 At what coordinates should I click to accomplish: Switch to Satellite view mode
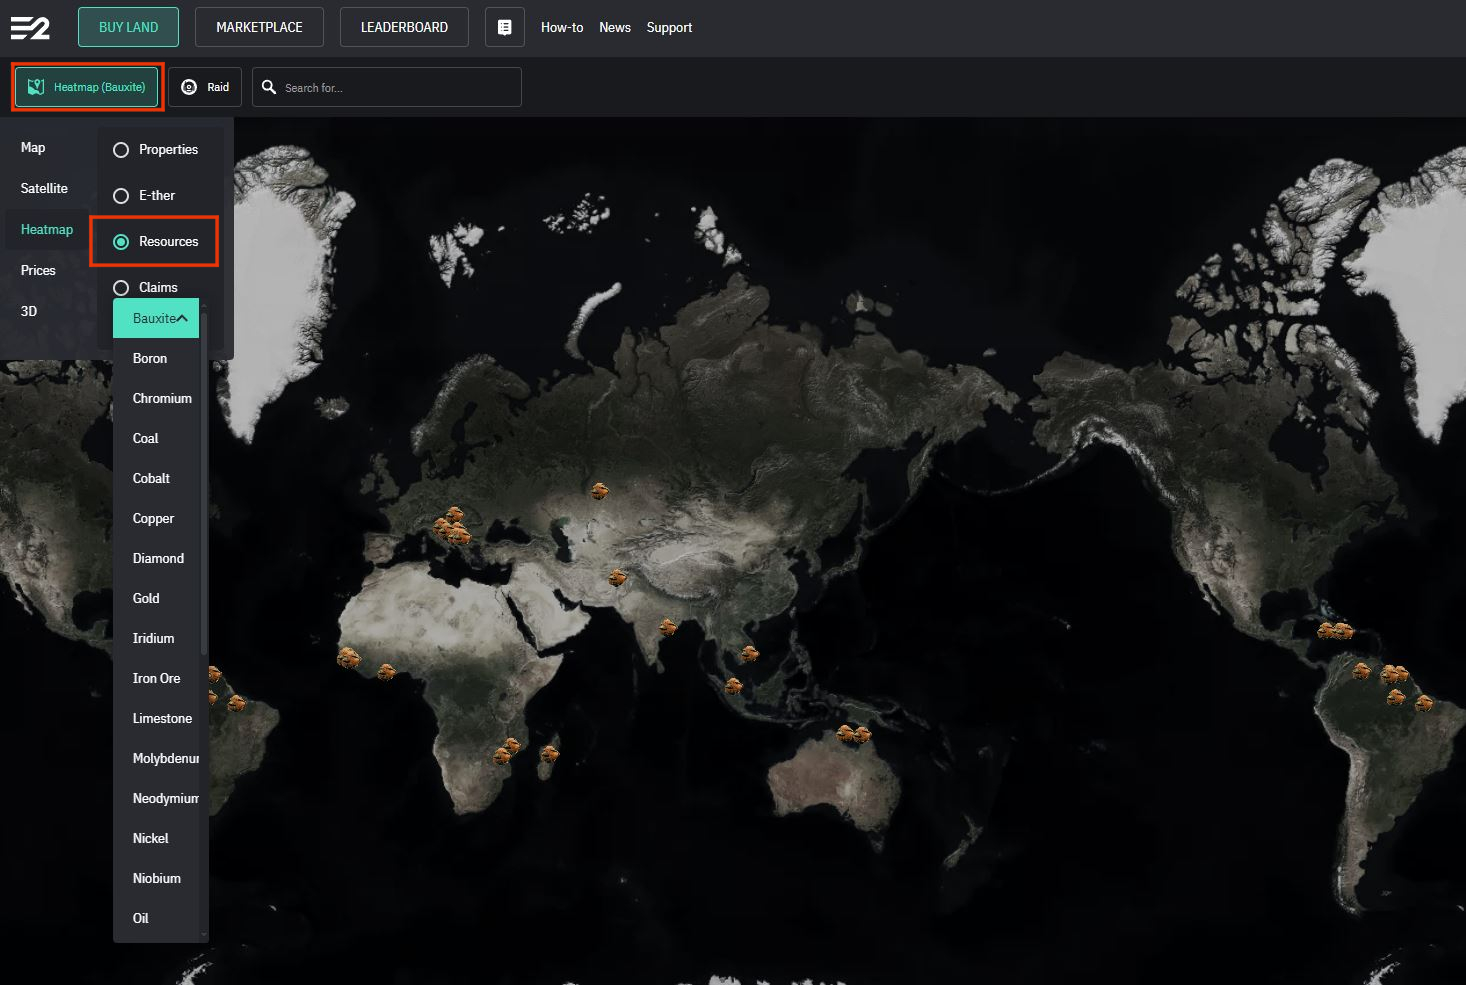[x=44, y=188]
